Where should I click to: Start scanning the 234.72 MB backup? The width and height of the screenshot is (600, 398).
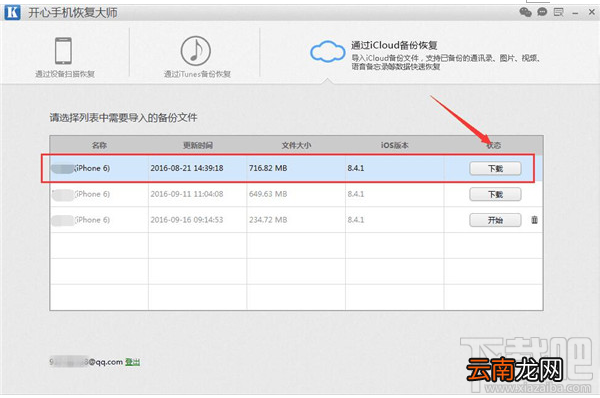tap(495, 220)
